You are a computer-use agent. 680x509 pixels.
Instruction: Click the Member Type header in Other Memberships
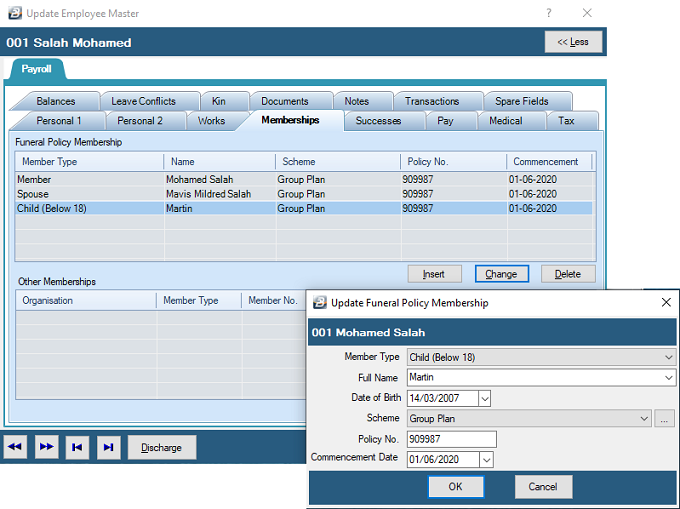(199, 300)
